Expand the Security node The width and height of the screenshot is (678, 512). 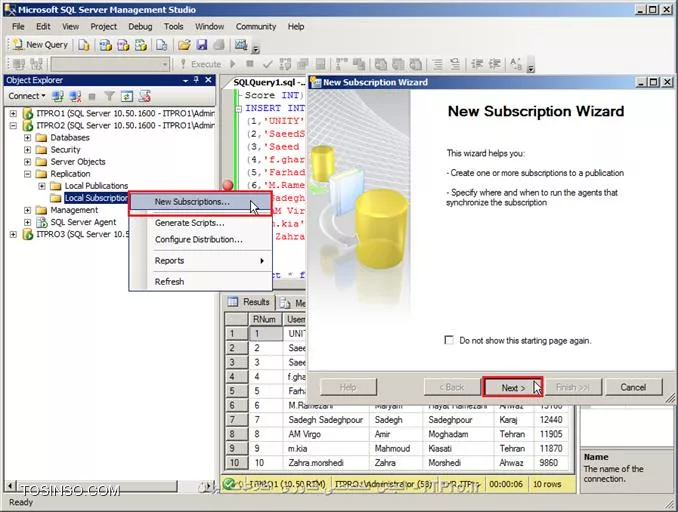click(x=28, y=150)
